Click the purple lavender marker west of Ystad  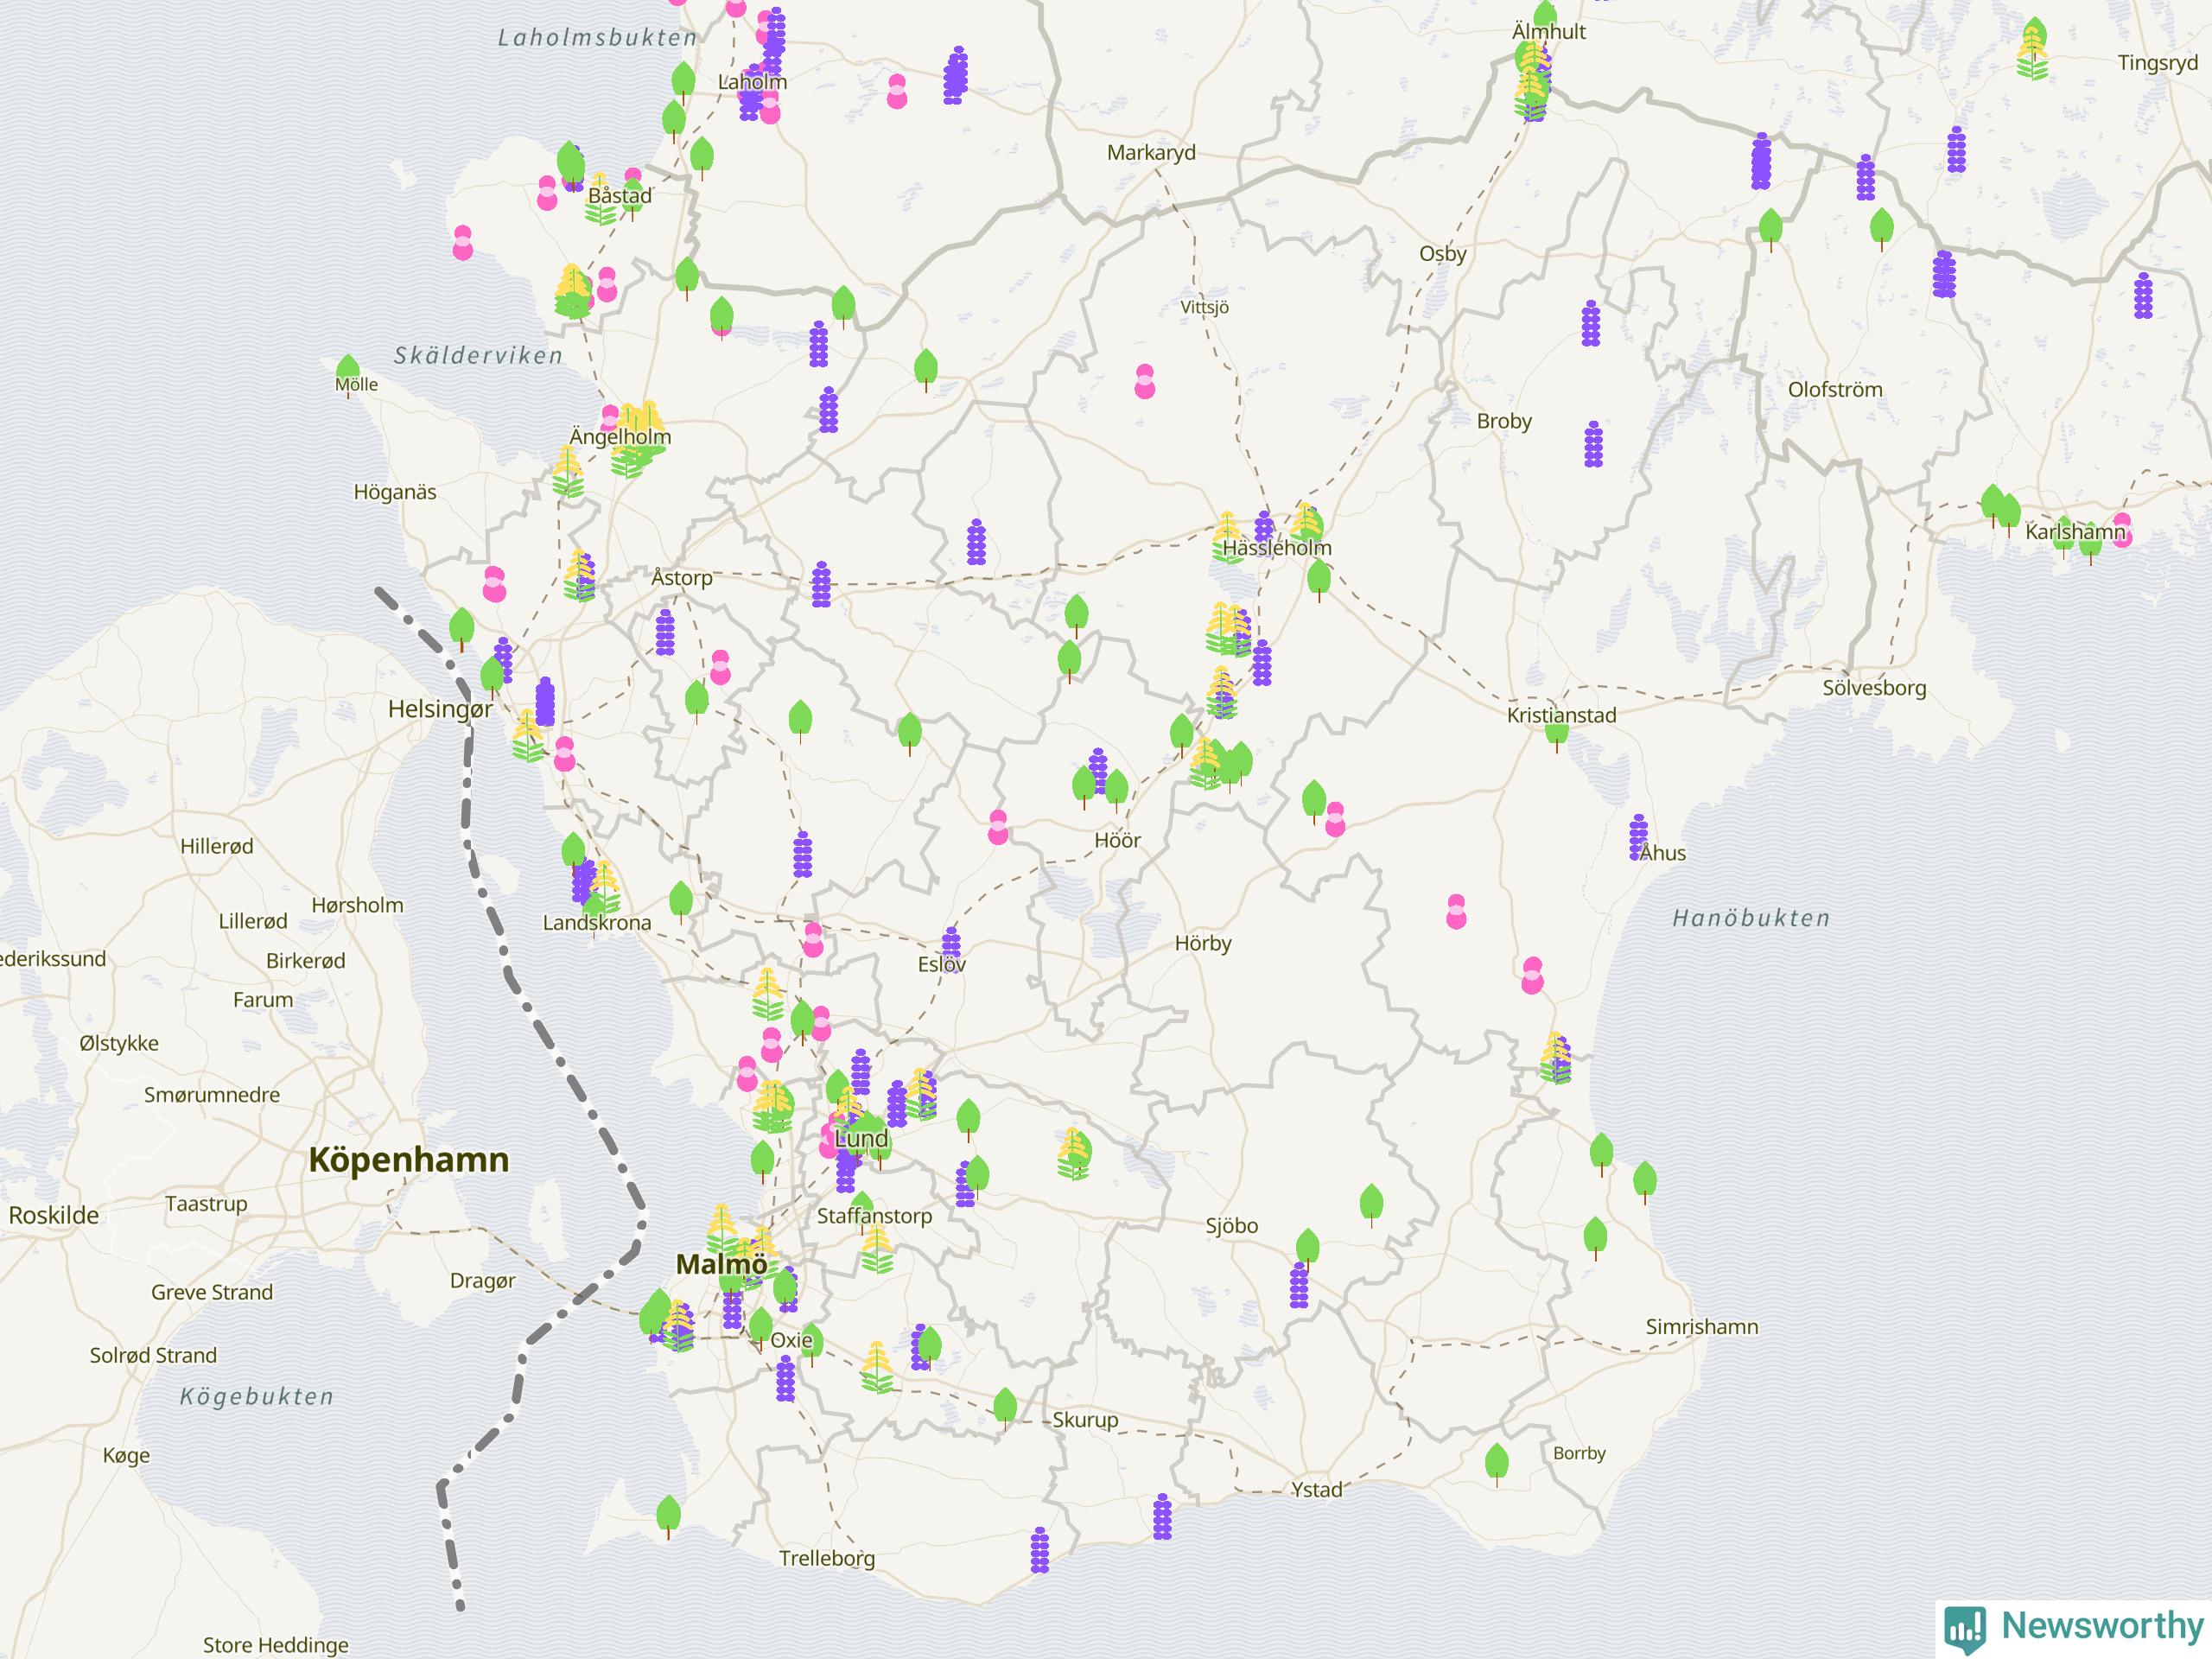1162,1516
